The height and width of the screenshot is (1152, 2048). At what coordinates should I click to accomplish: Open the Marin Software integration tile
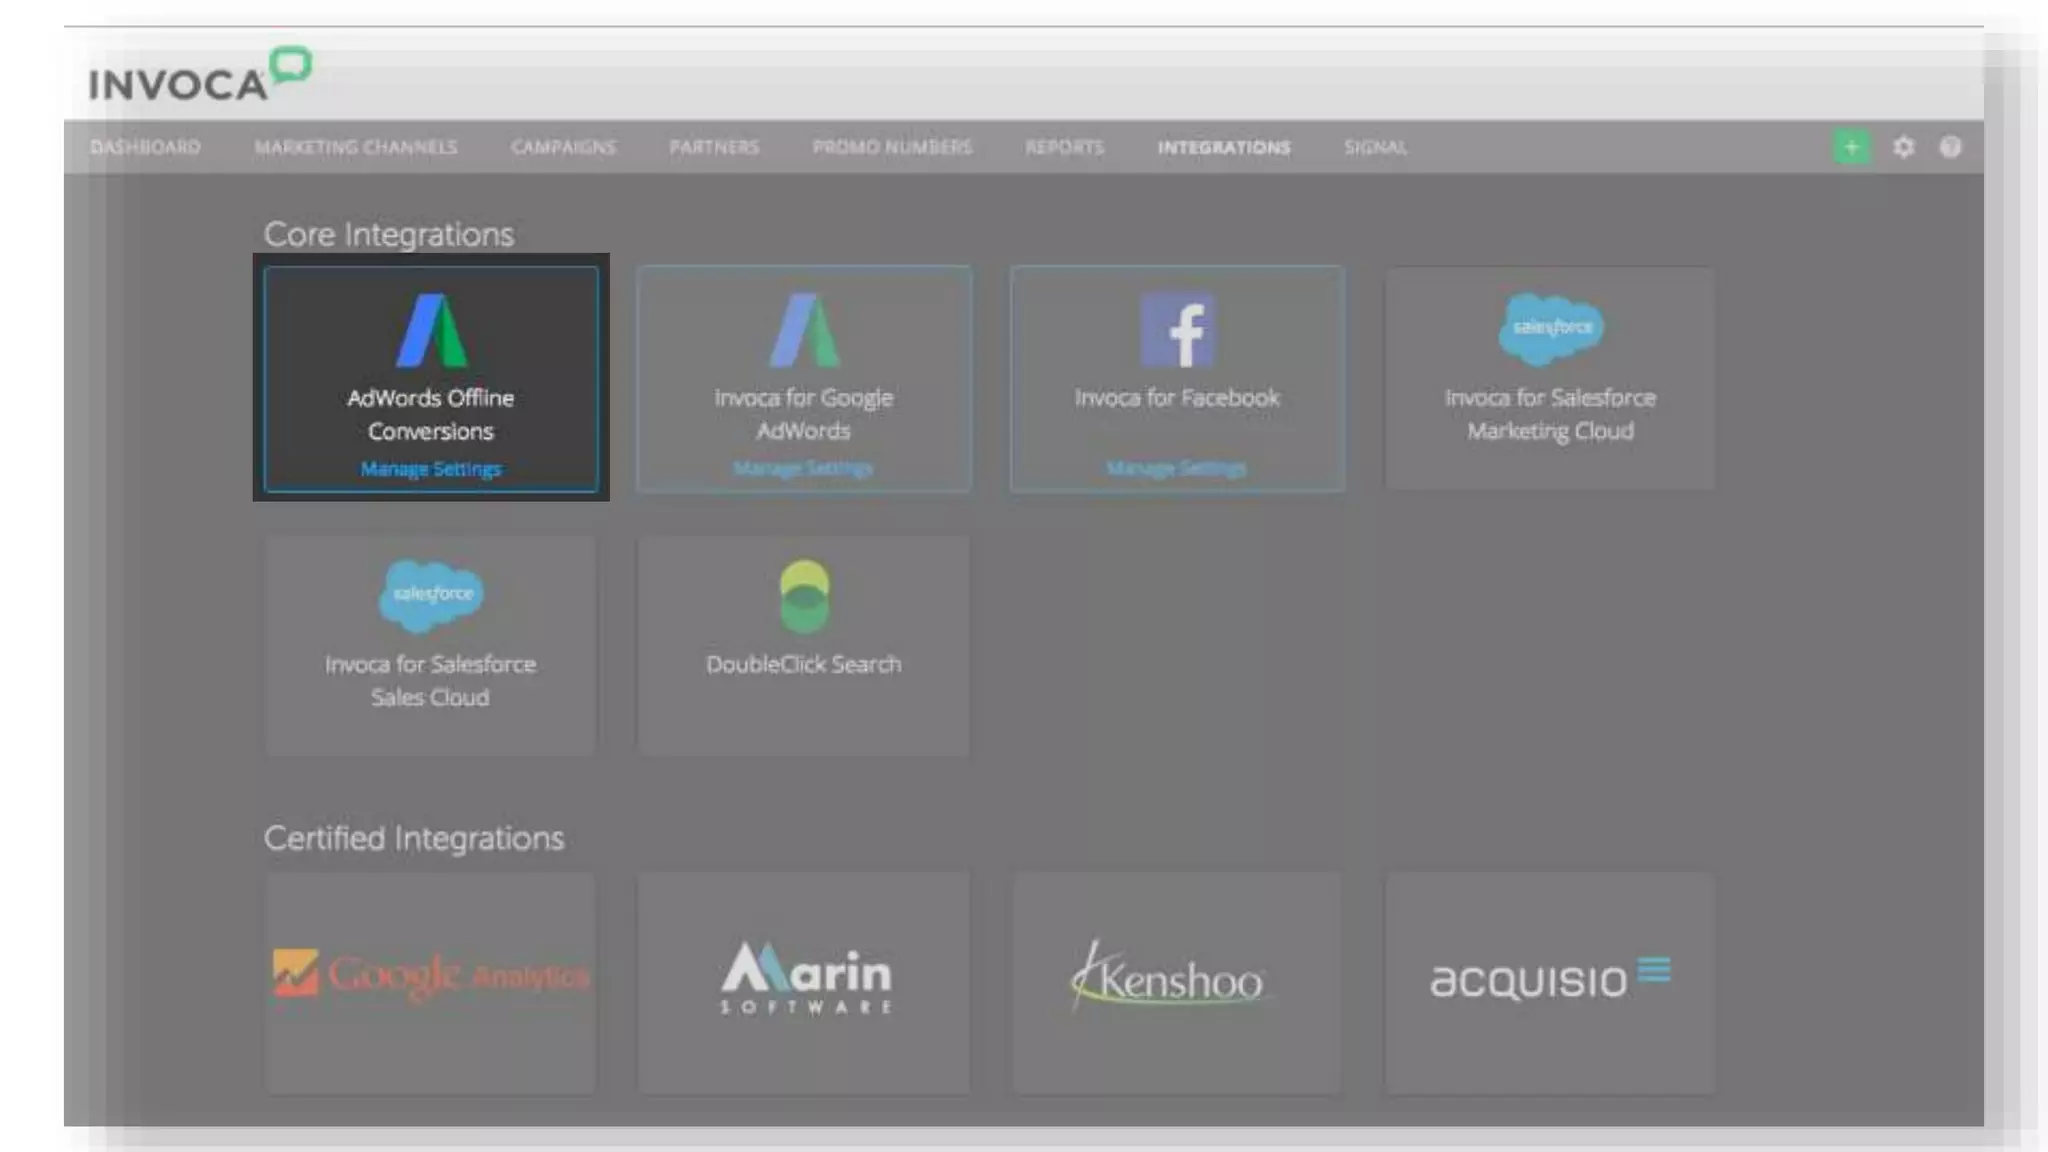pyautogui.click(x=804, y=981)
